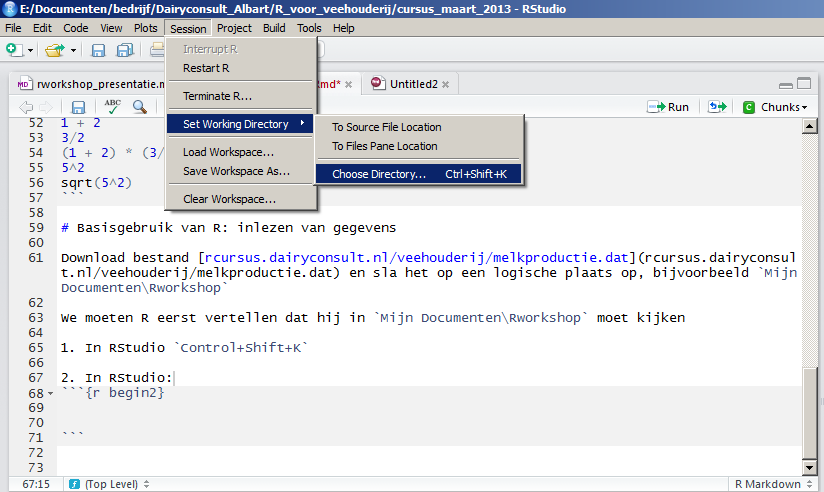Open the Build menu
The height and width of the screenshot is (492, 824).
pyautogui.click(x=274, y=28)
